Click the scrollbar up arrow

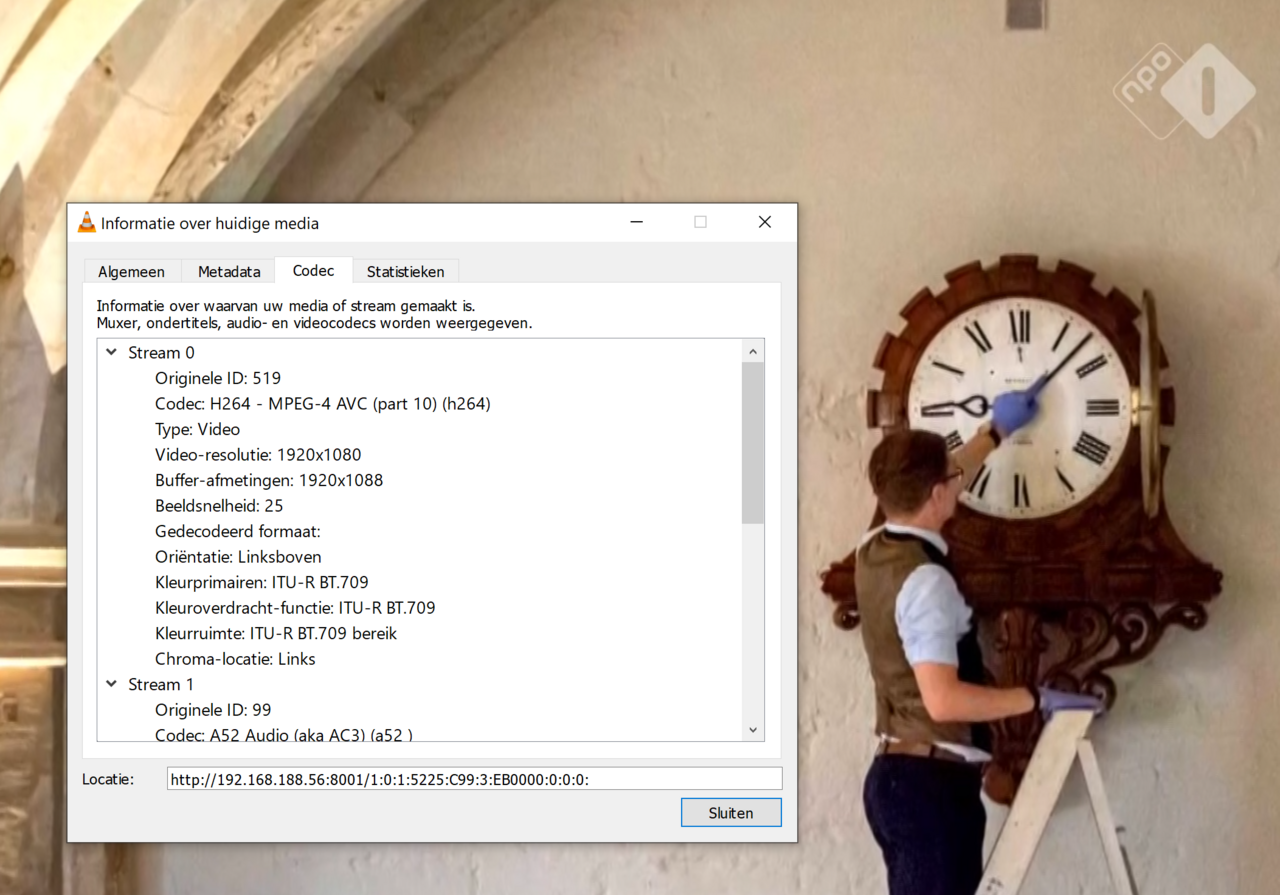pyautogui.click(x=753, y=351)
